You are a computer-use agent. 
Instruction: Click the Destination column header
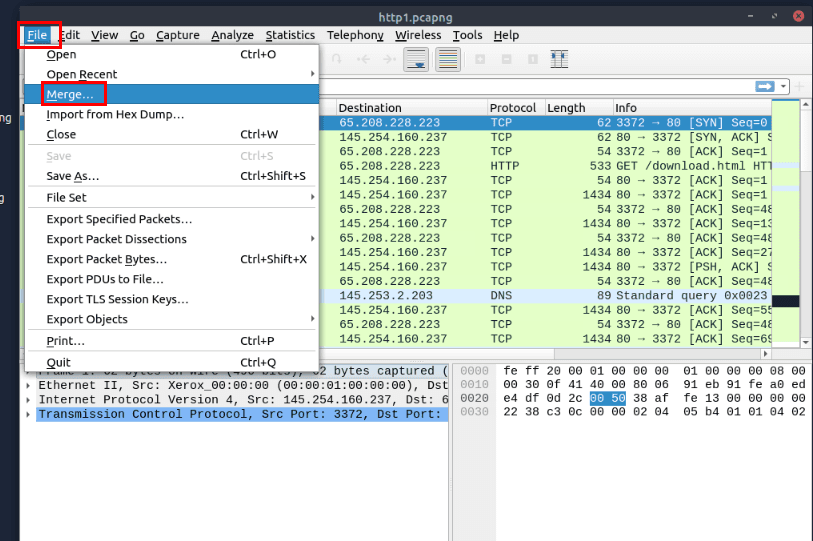point(370,108)
